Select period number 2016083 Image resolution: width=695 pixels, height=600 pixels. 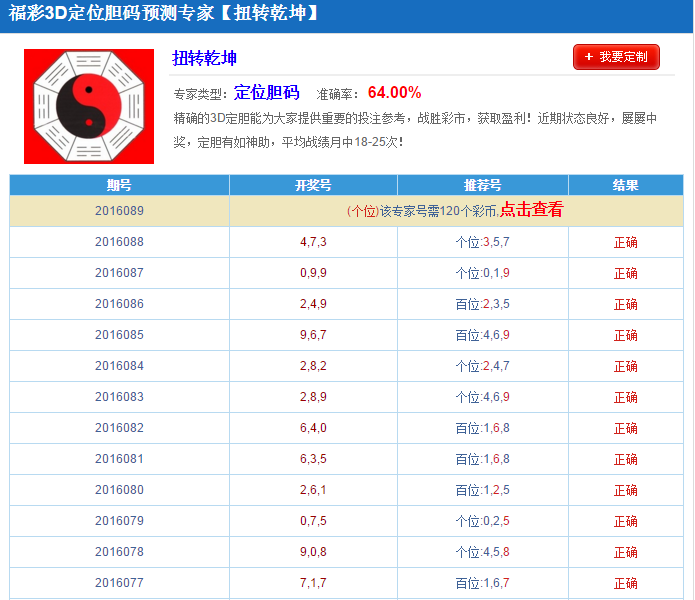(x=119, y=397)
